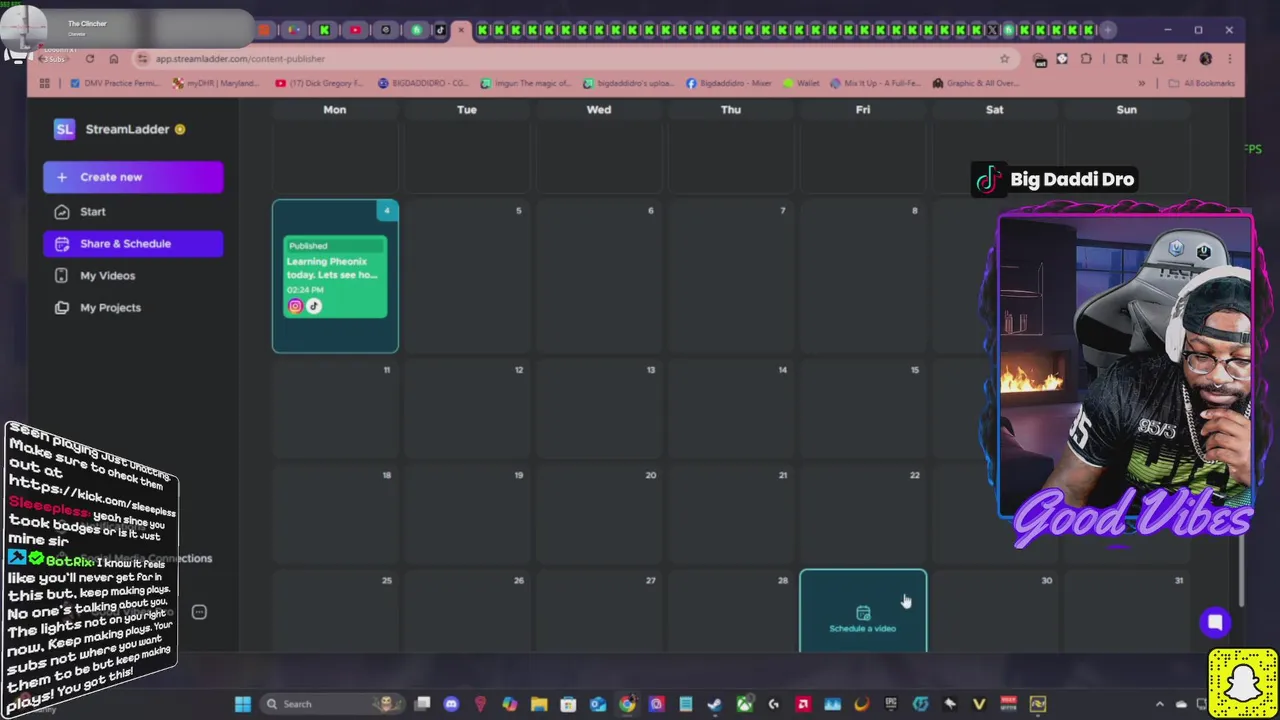
Task: Expand hidden bookmarks overflow chevron
Action: pos(1141,83)
